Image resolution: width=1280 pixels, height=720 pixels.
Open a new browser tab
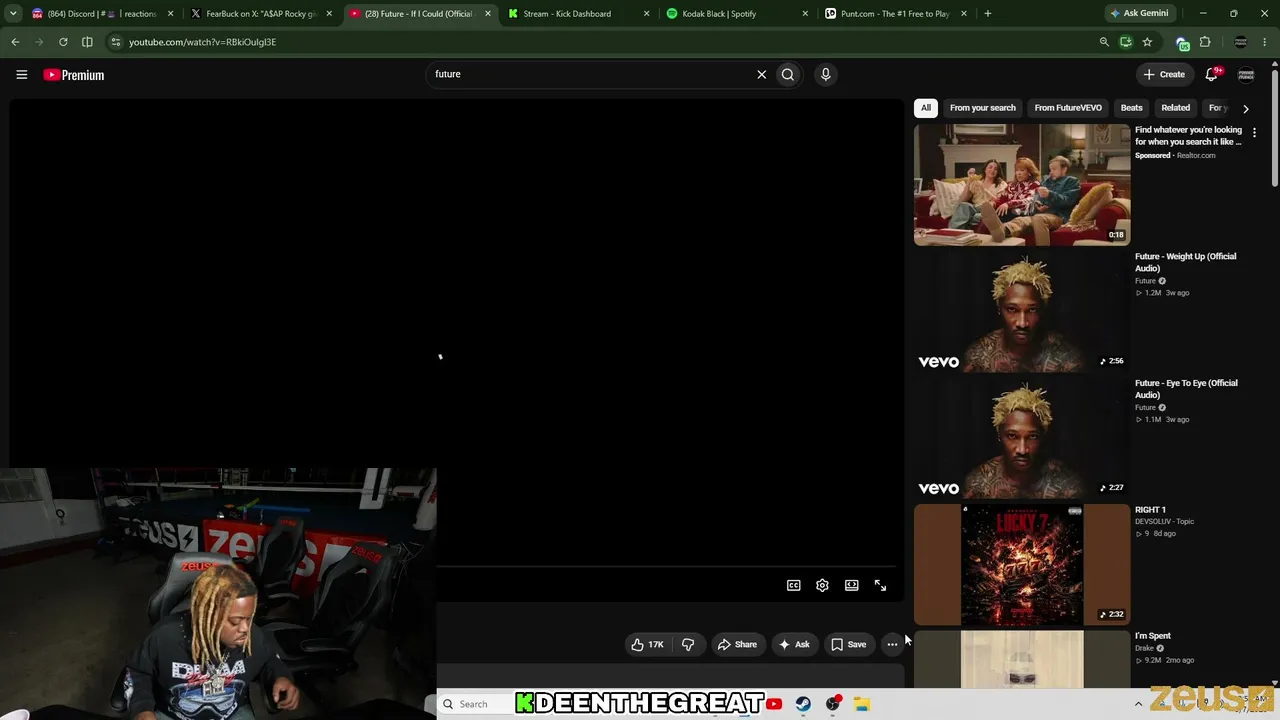[987, 14]
